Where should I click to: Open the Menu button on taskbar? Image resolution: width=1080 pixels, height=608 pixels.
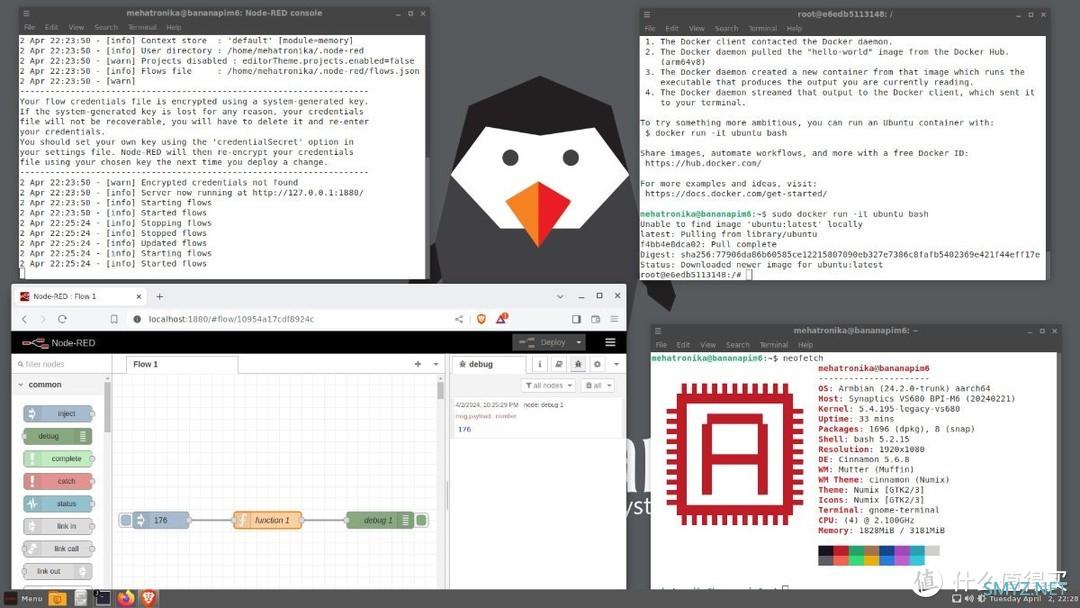tap(24, 598)
